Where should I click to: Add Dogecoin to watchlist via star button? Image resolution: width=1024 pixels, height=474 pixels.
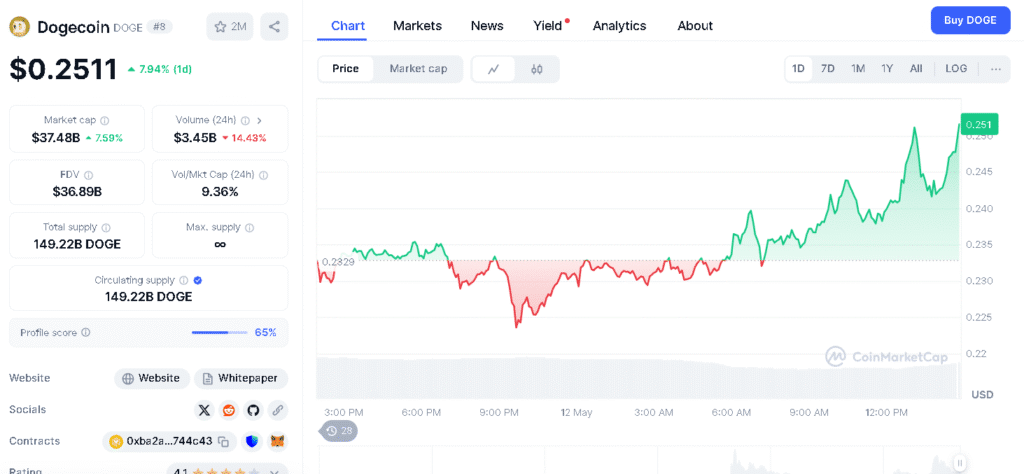(x=230, y=27)
